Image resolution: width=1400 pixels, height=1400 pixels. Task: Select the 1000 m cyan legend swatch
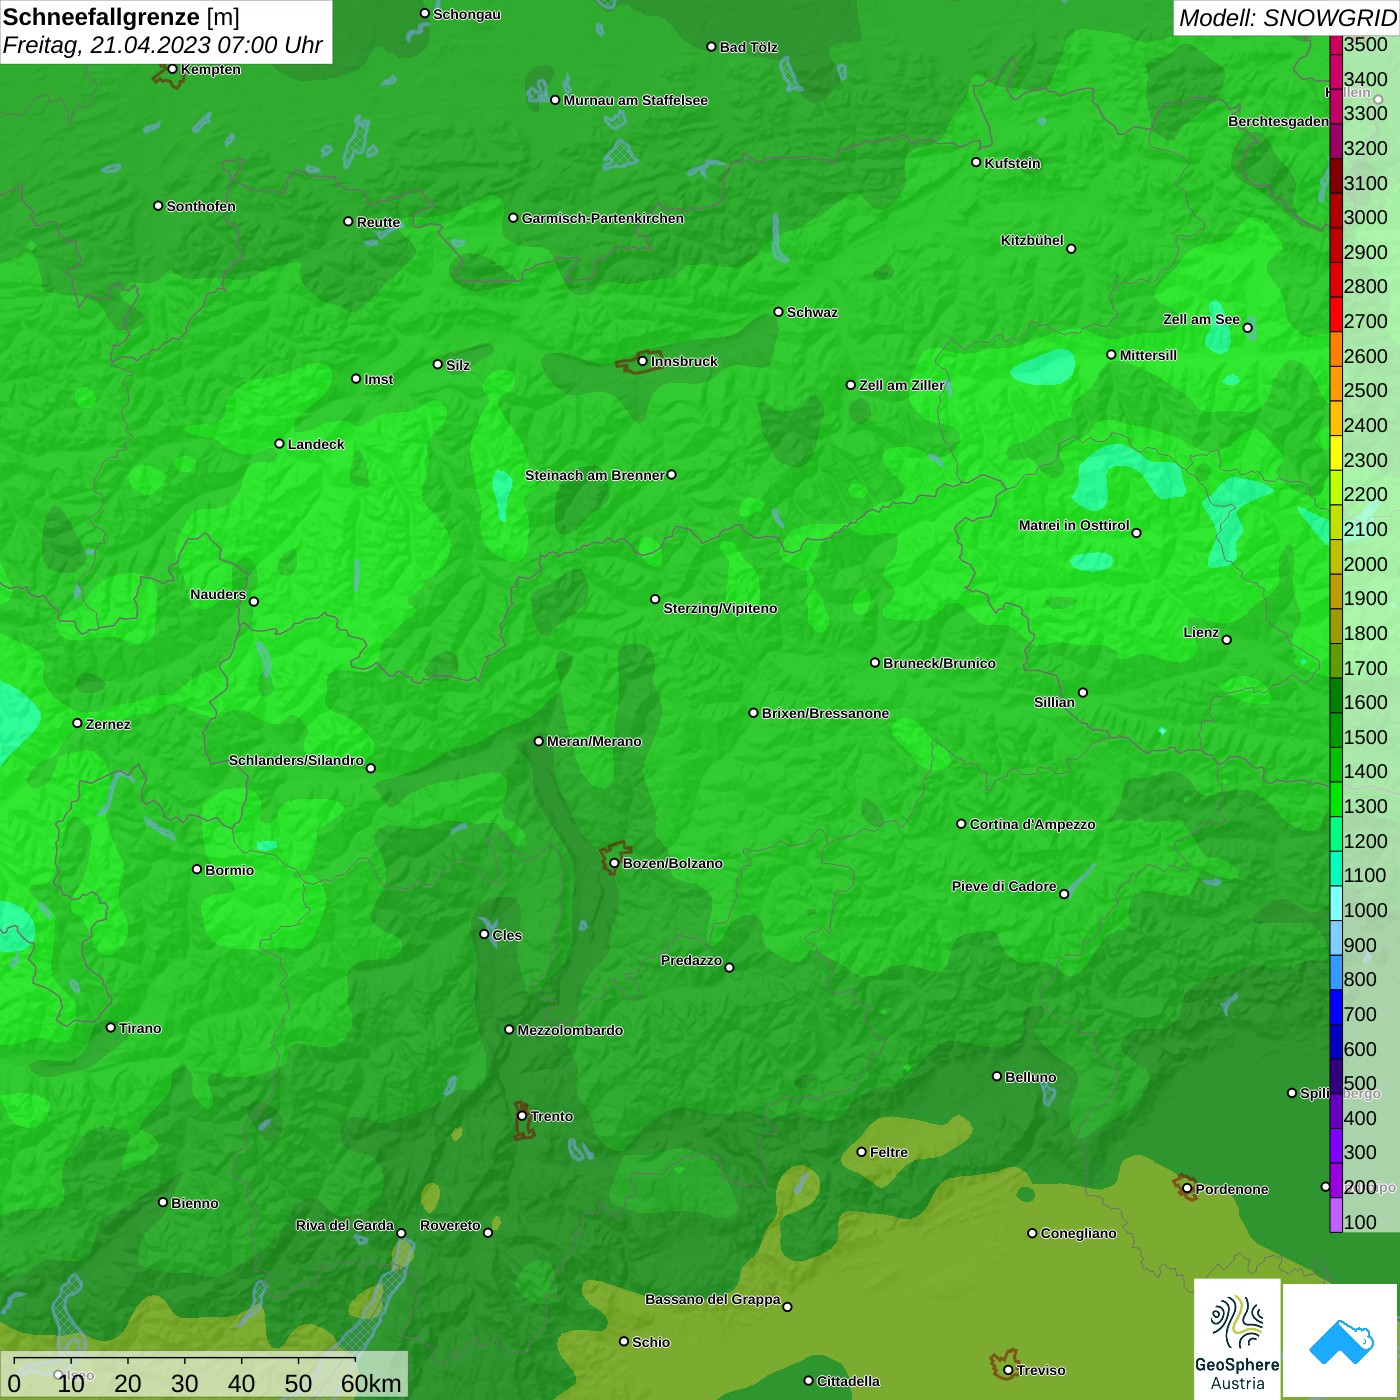1336,904
